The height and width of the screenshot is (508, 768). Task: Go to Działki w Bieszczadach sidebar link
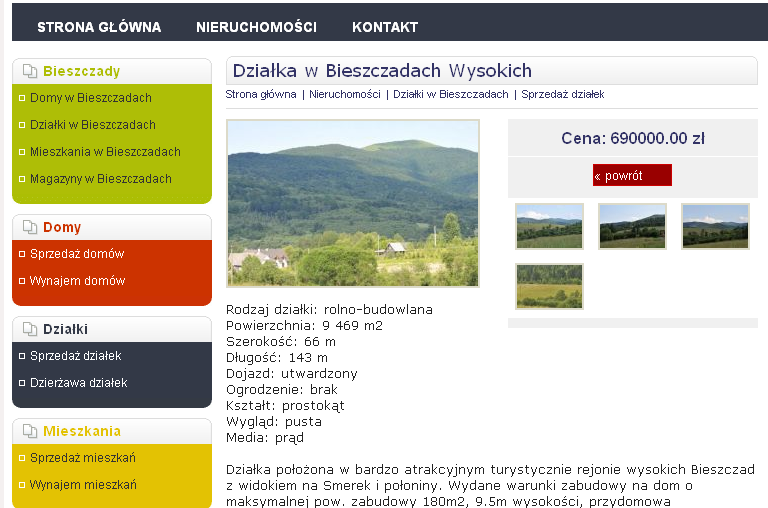93,125
